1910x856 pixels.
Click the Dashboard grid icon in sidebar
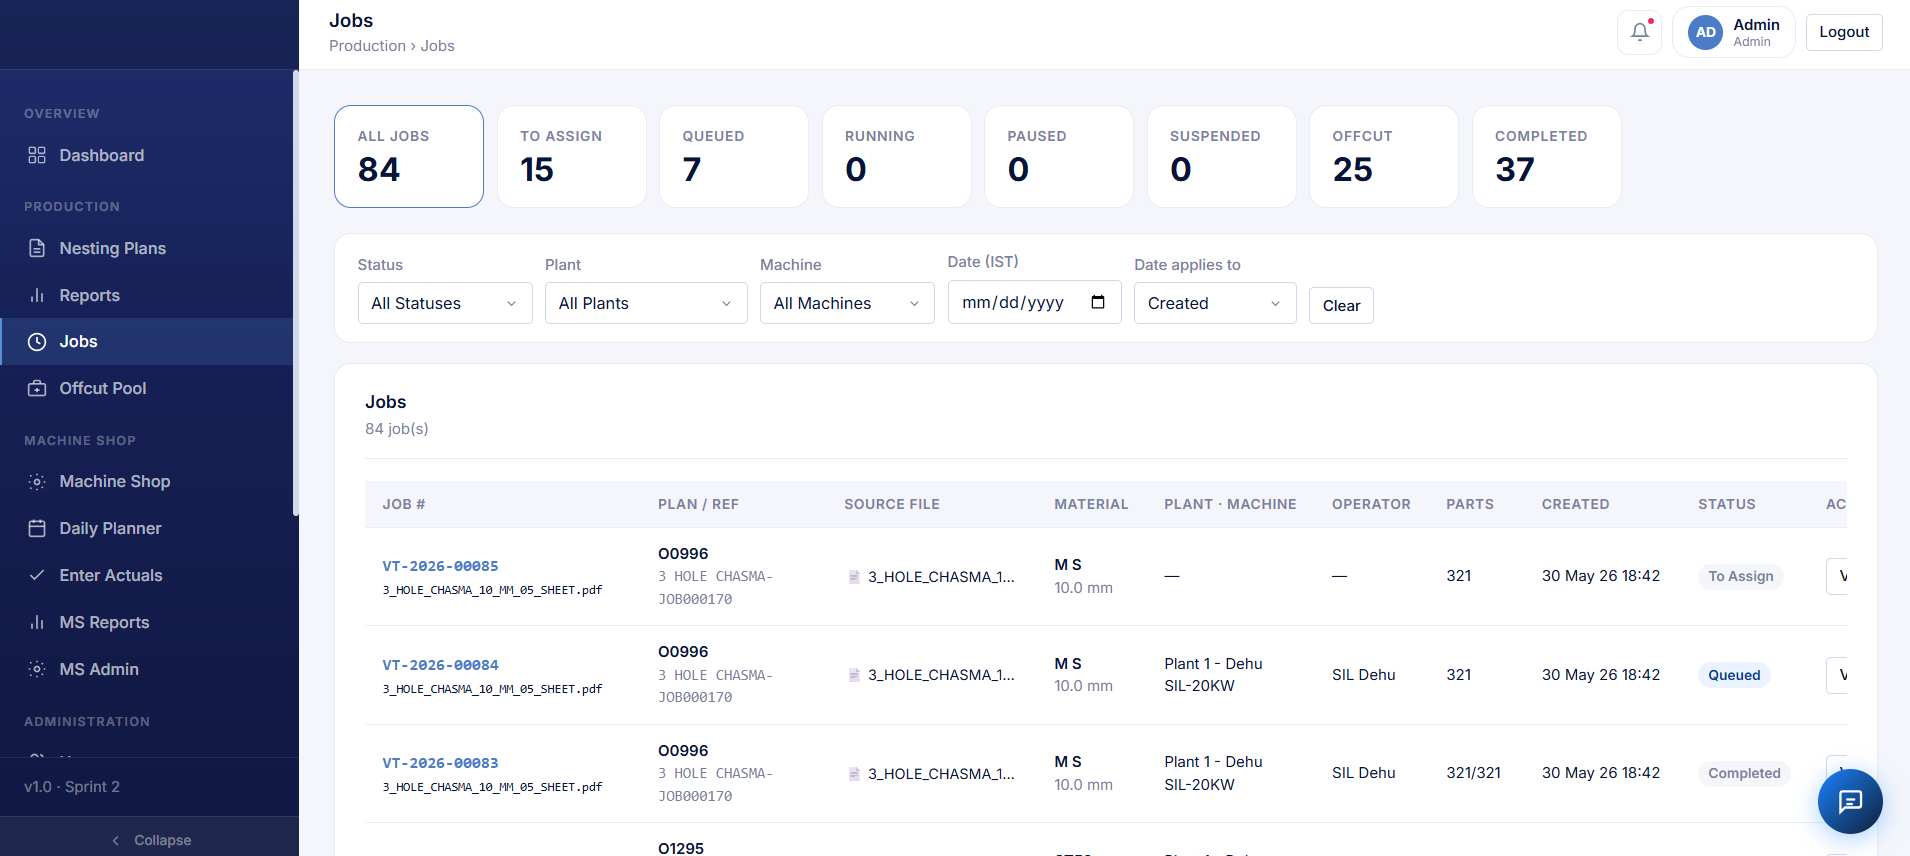click(x=37, y=155)
